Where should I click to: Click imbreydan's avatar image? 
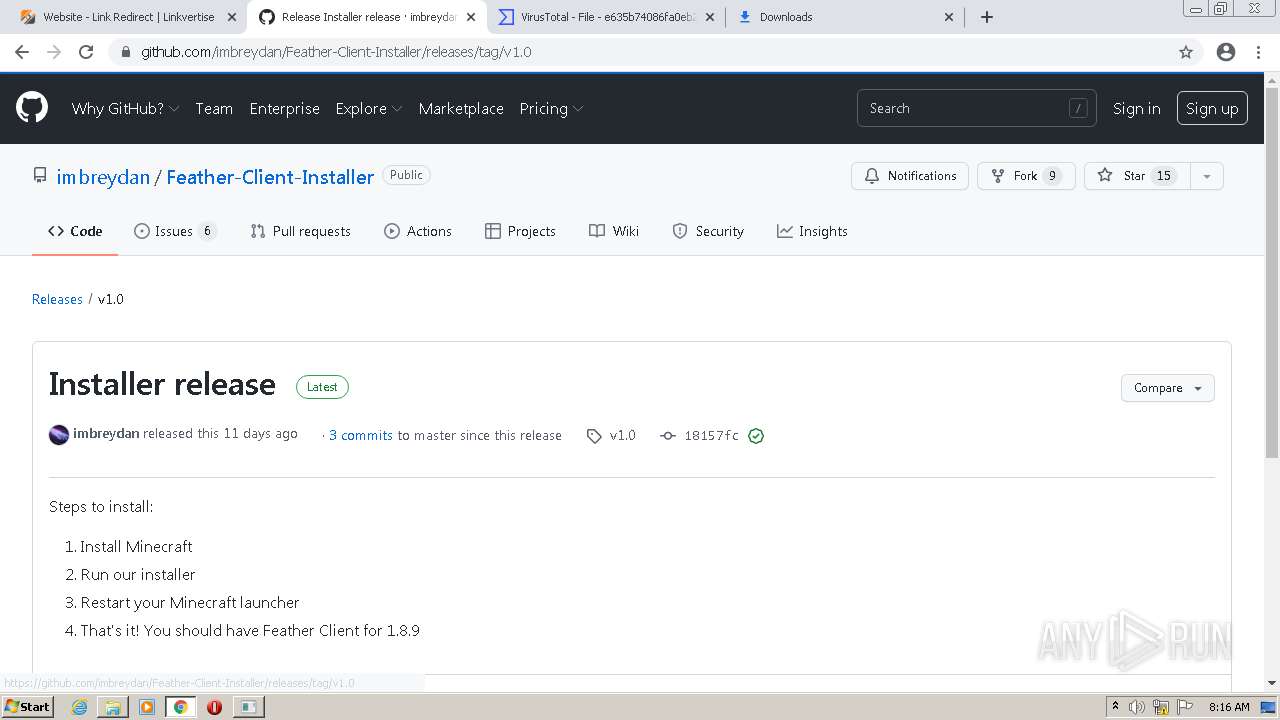[x=59, y=435]
